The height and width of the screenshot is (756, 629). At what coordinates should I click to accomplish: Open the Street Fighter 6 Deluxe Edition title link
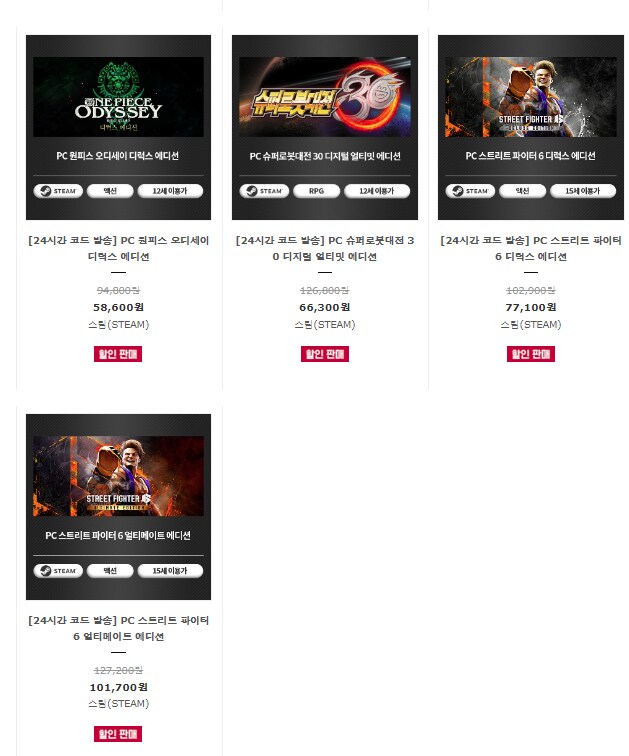pyautogui.click(x=531, y=248)
